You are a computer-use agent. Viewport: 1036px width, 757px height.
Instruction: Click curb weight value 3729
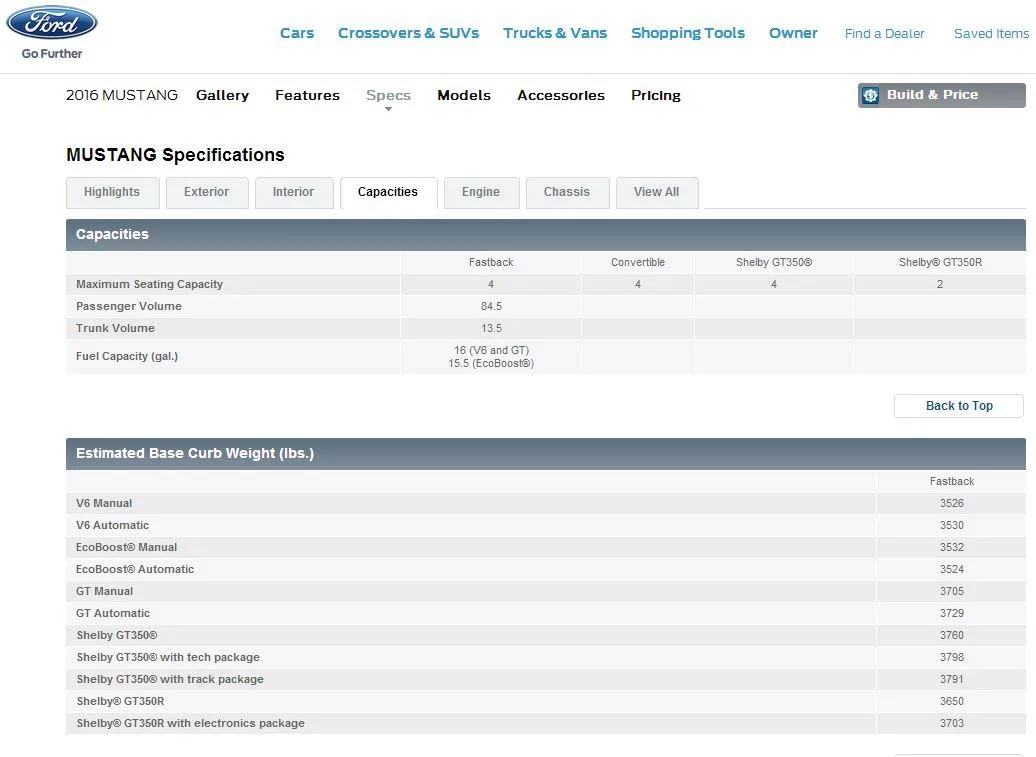[x=951, y=613]
